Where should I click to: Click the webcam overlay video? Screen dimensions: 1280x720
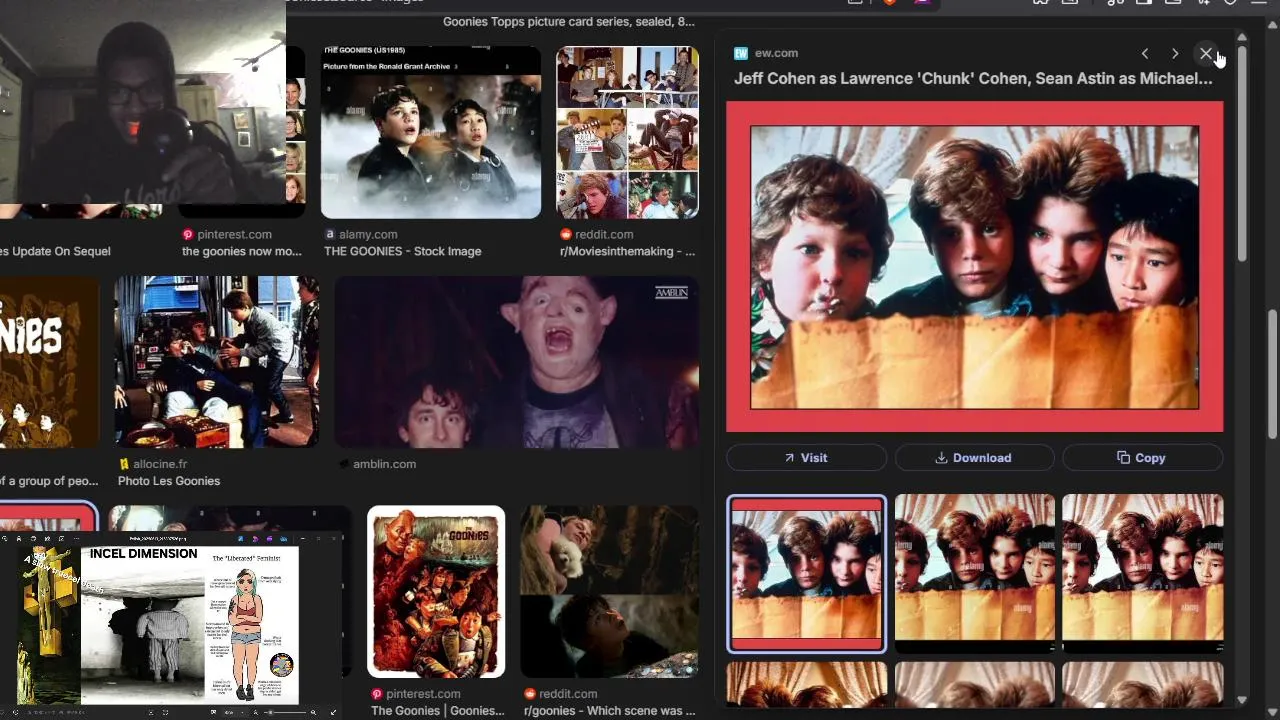(143, 102)
